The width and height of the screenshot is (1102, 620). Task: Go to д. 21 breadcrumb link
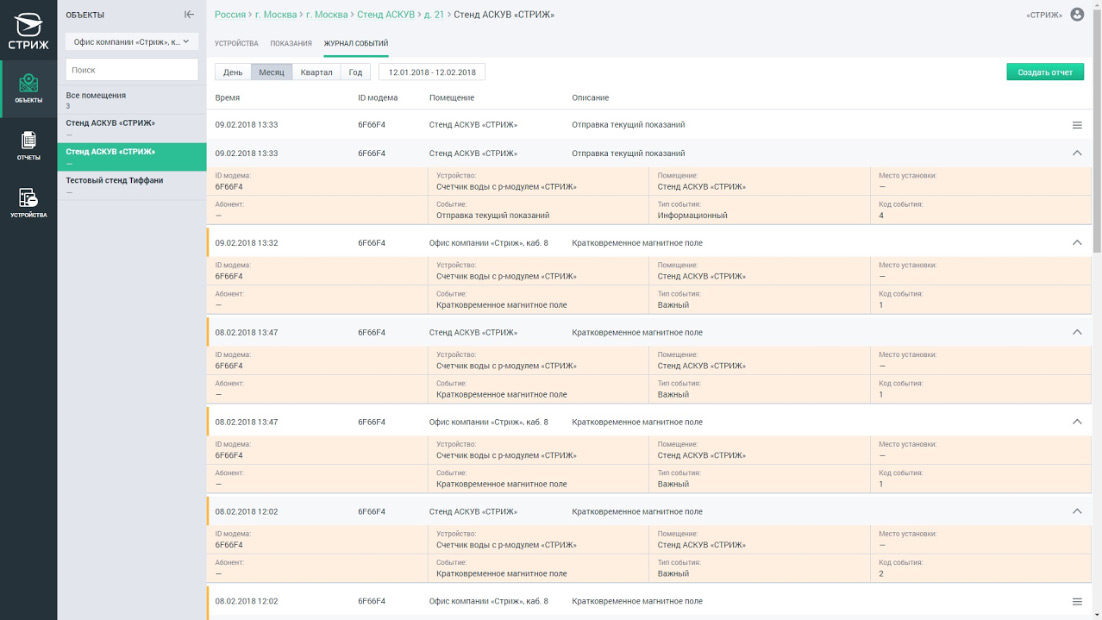[434, 14]
